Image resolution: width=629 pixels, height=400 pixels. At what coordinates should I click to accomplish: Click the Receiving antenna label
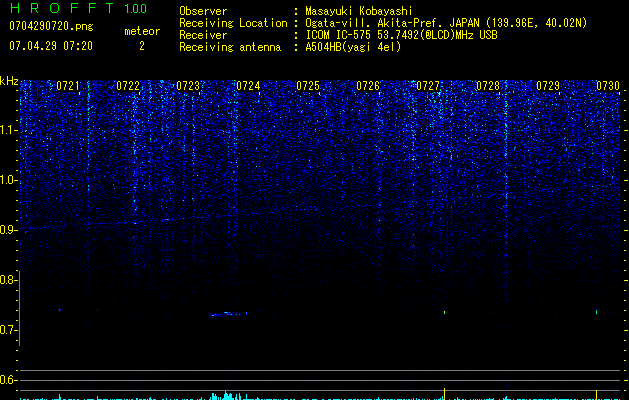click(230, 47)
